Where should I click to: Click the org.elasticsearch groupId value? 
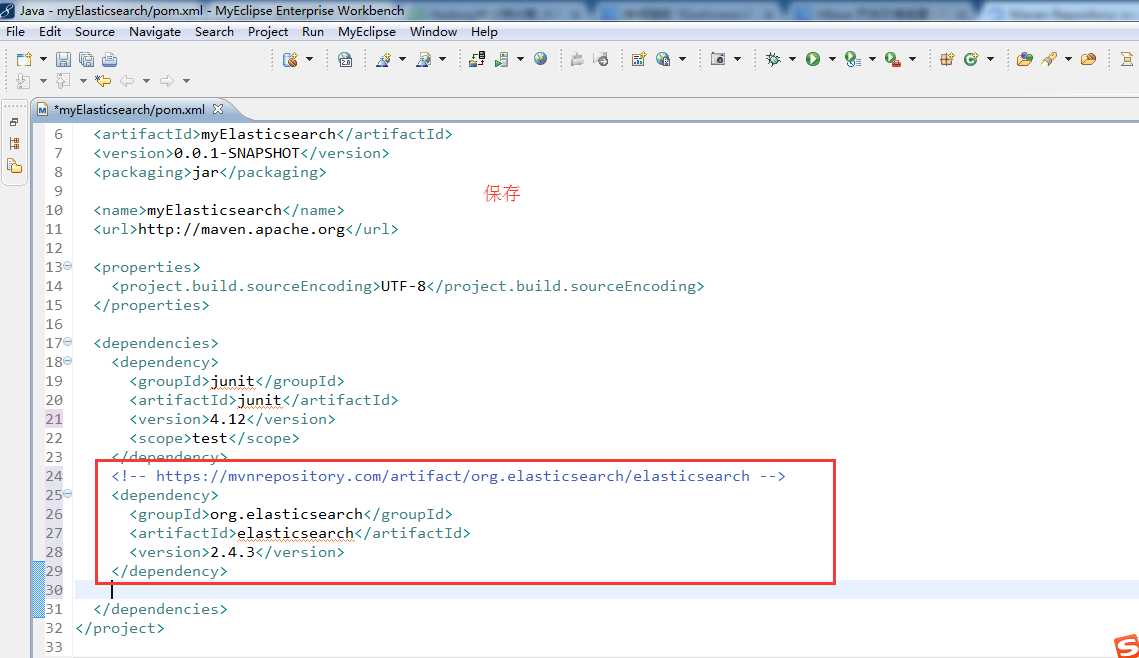coord(286,514)
